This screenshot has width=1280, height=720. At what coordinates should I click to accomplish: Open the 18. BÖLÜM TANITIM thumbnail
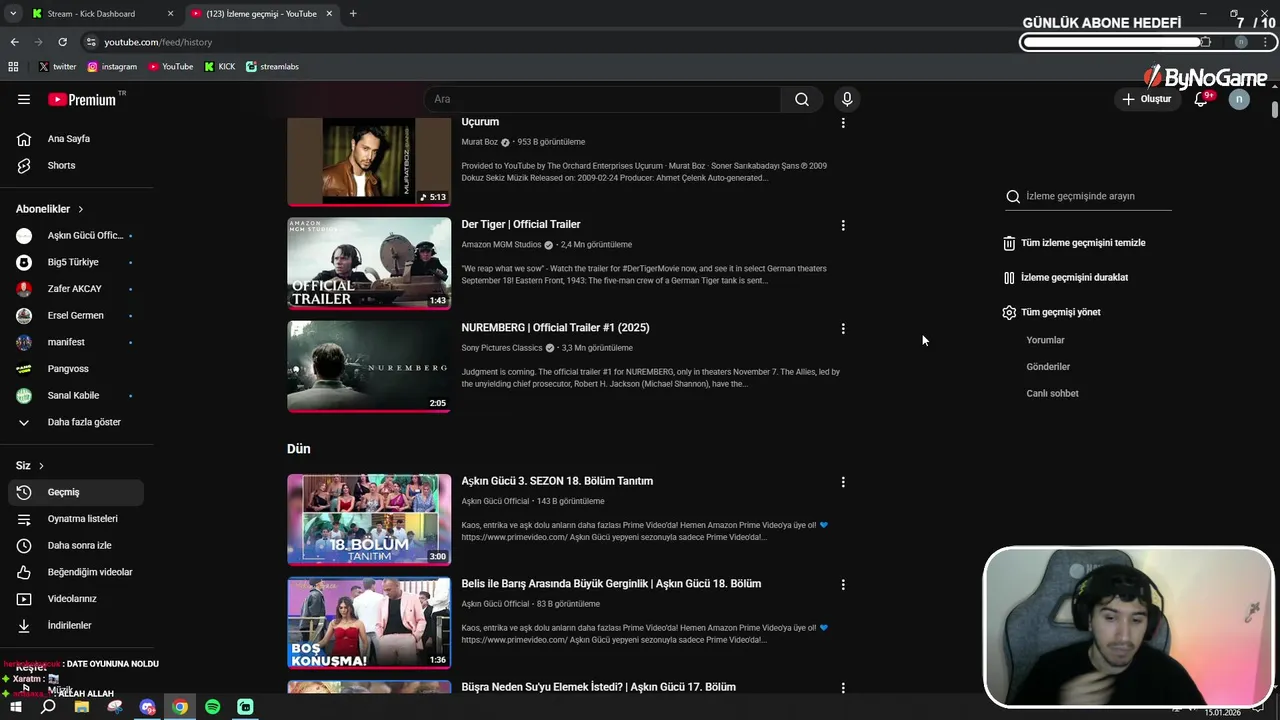click(369, 520)
